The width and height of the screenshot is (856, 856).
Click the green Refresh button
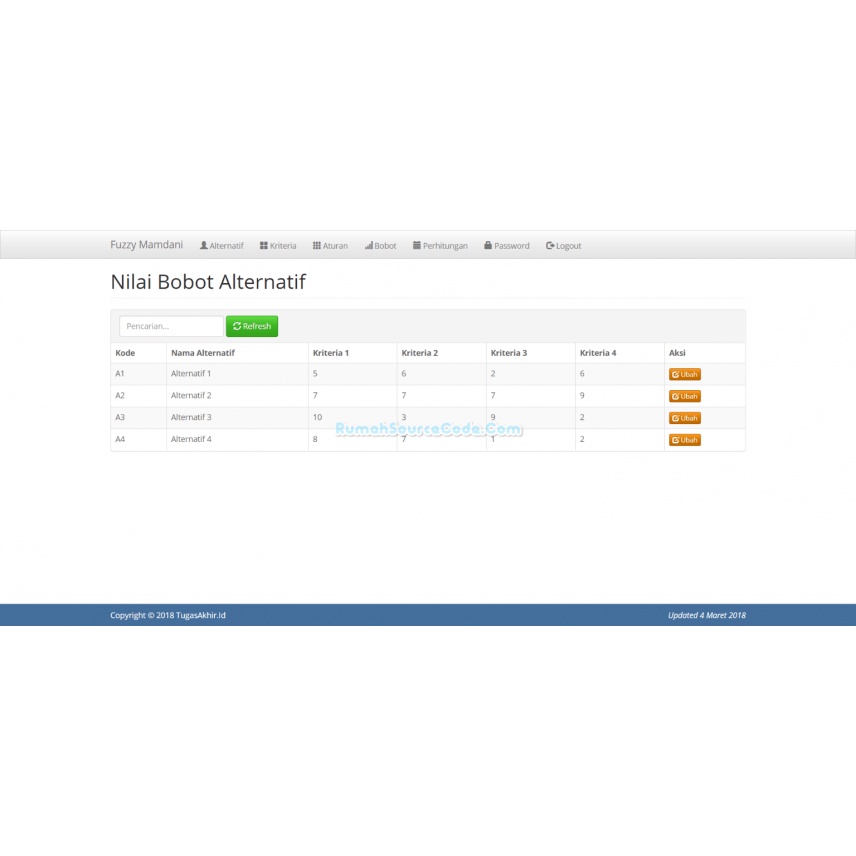[x=252, y=326]
